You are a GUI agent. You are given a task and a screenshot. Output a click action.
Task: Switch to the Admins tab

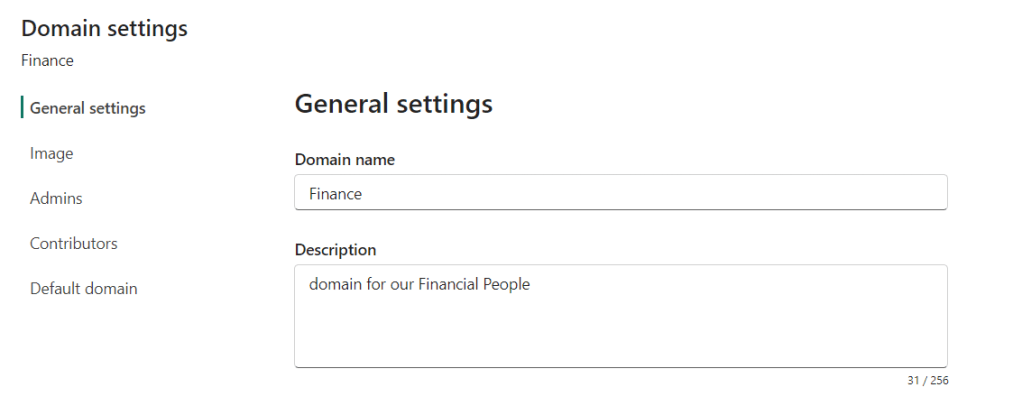point(56,198)
